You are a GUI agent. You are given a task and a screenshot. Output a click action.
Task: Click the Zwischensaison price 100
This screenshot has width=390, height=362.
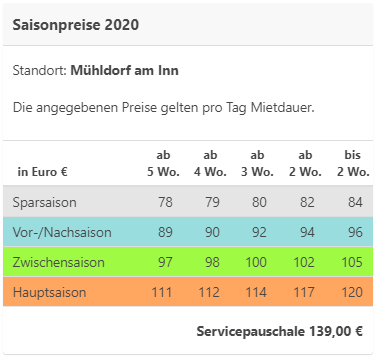[256, 262]
